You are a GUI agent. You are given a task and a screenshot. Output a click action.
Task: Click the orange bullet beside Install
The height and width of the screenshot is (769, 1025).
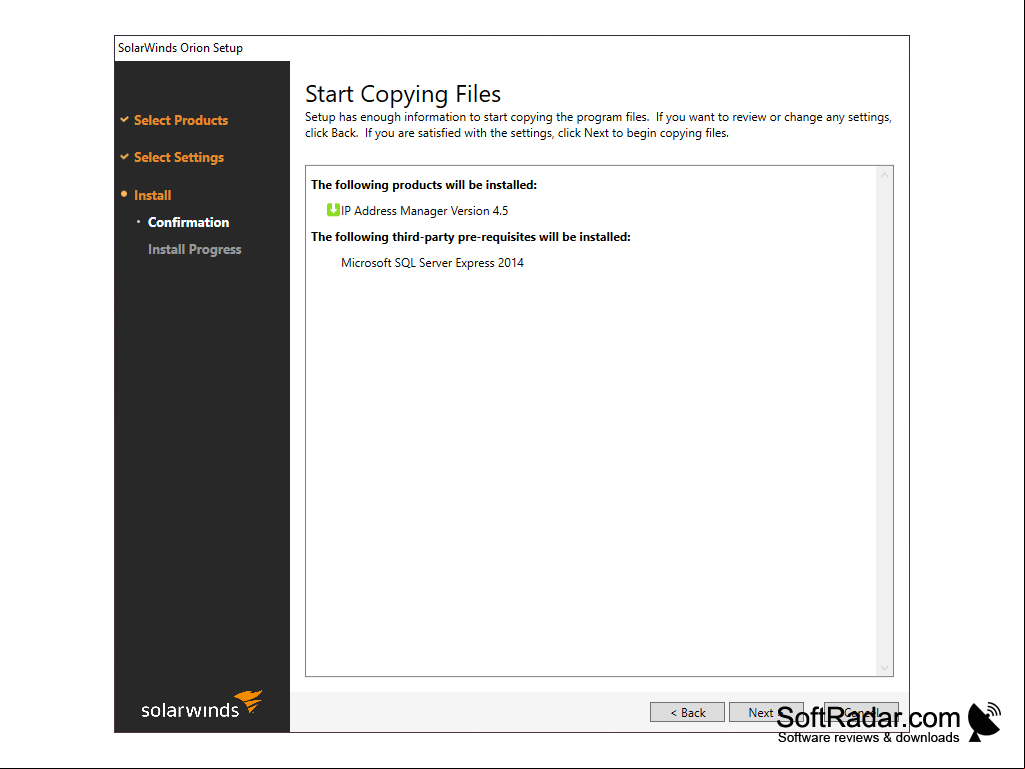pyautogui.click(x=124, y=194)
